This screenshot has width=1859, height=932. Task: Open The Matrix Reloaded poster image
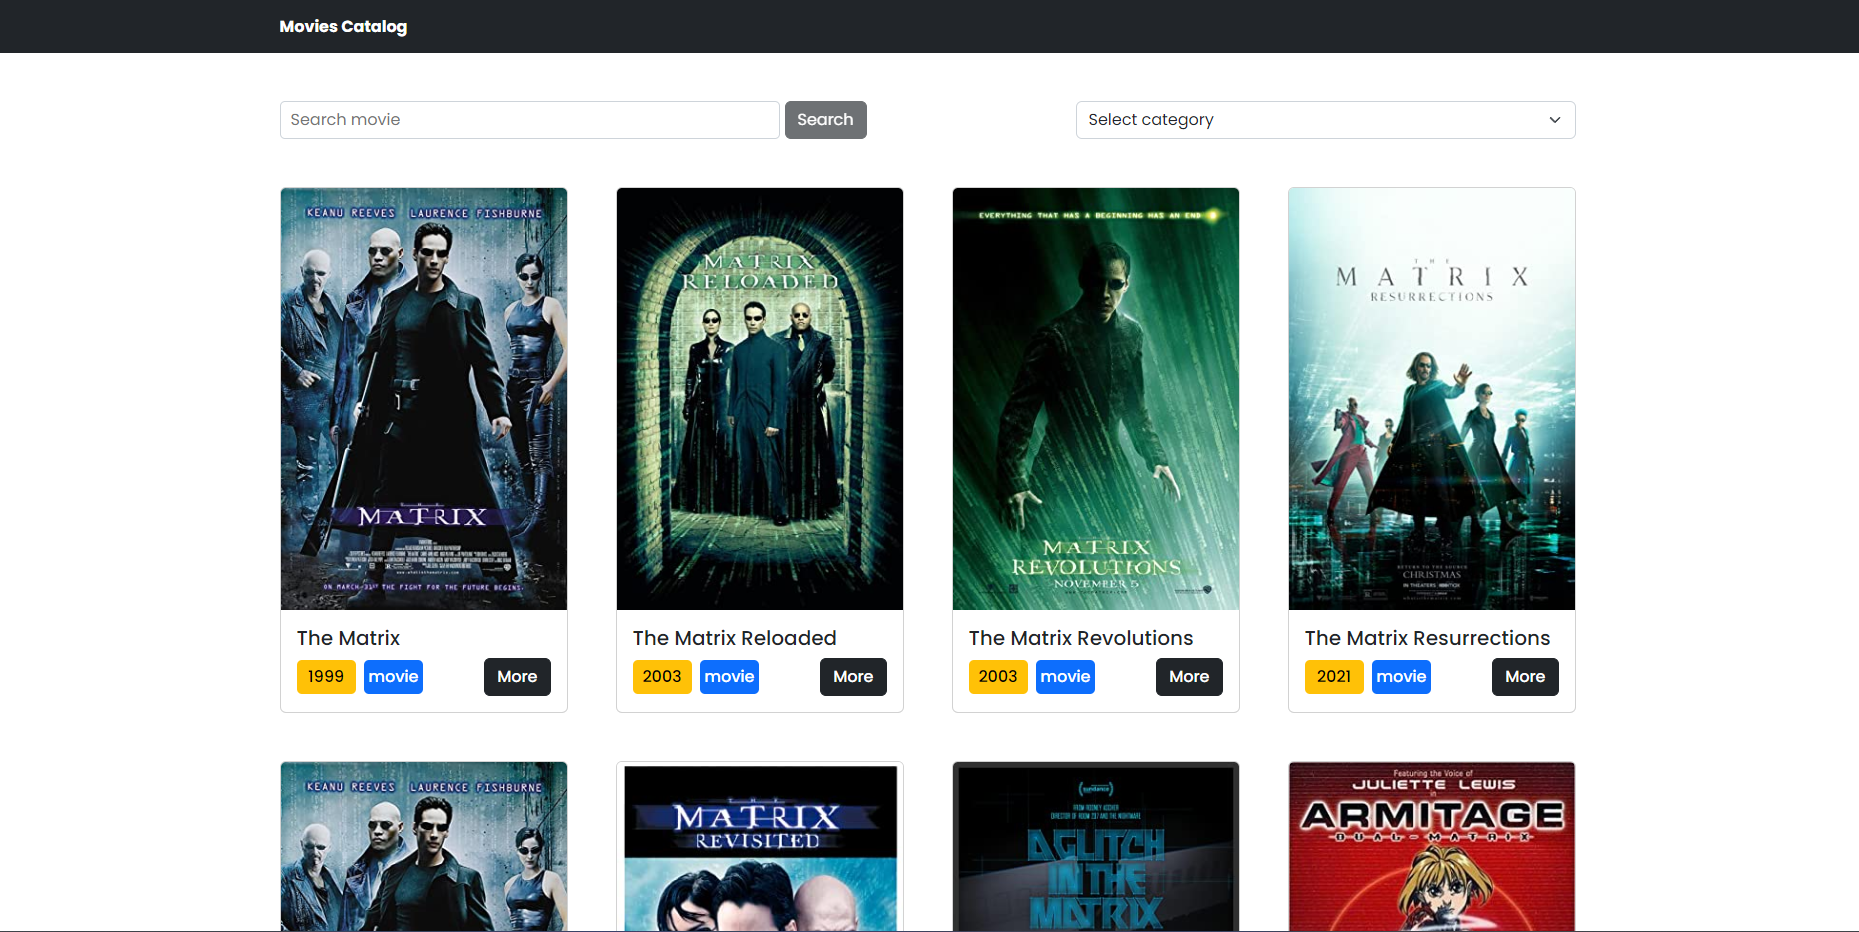tap(760, 399)
